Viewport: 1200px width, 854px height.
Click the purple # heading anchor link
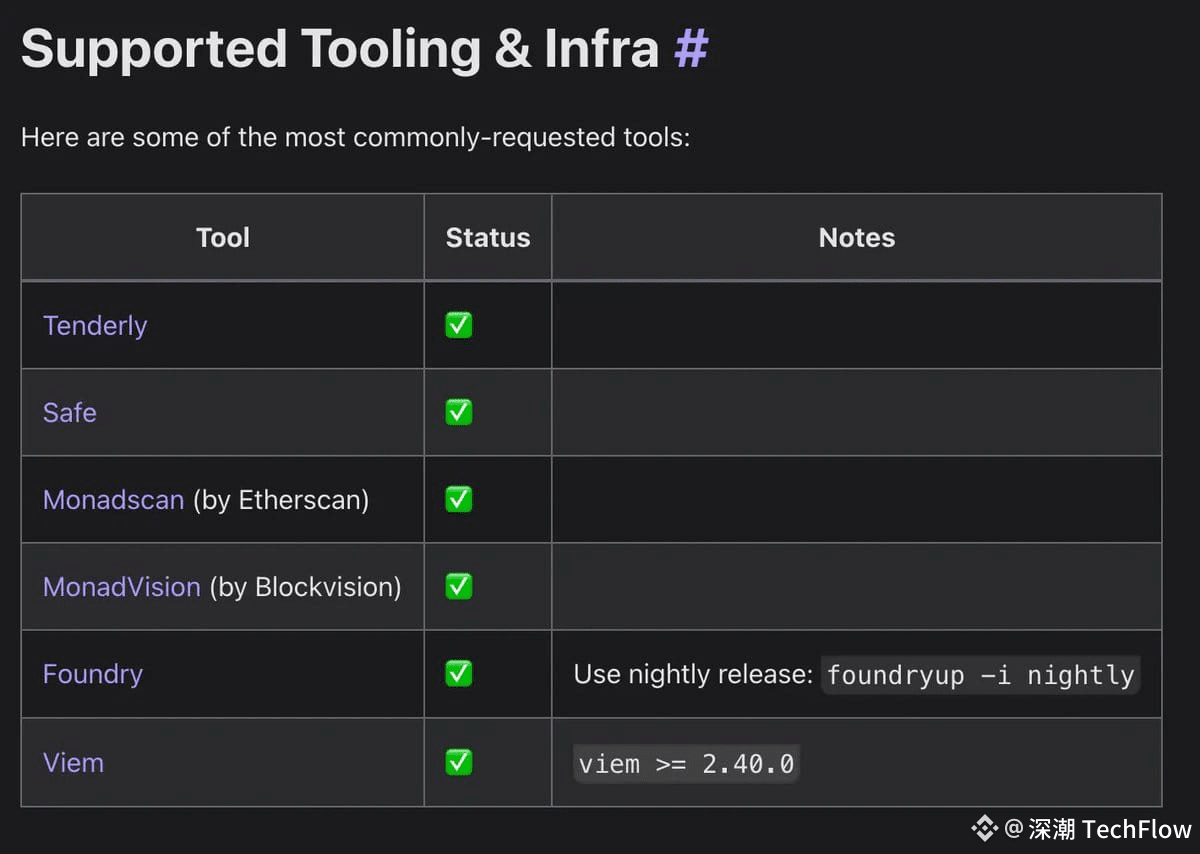coord(691,48)
